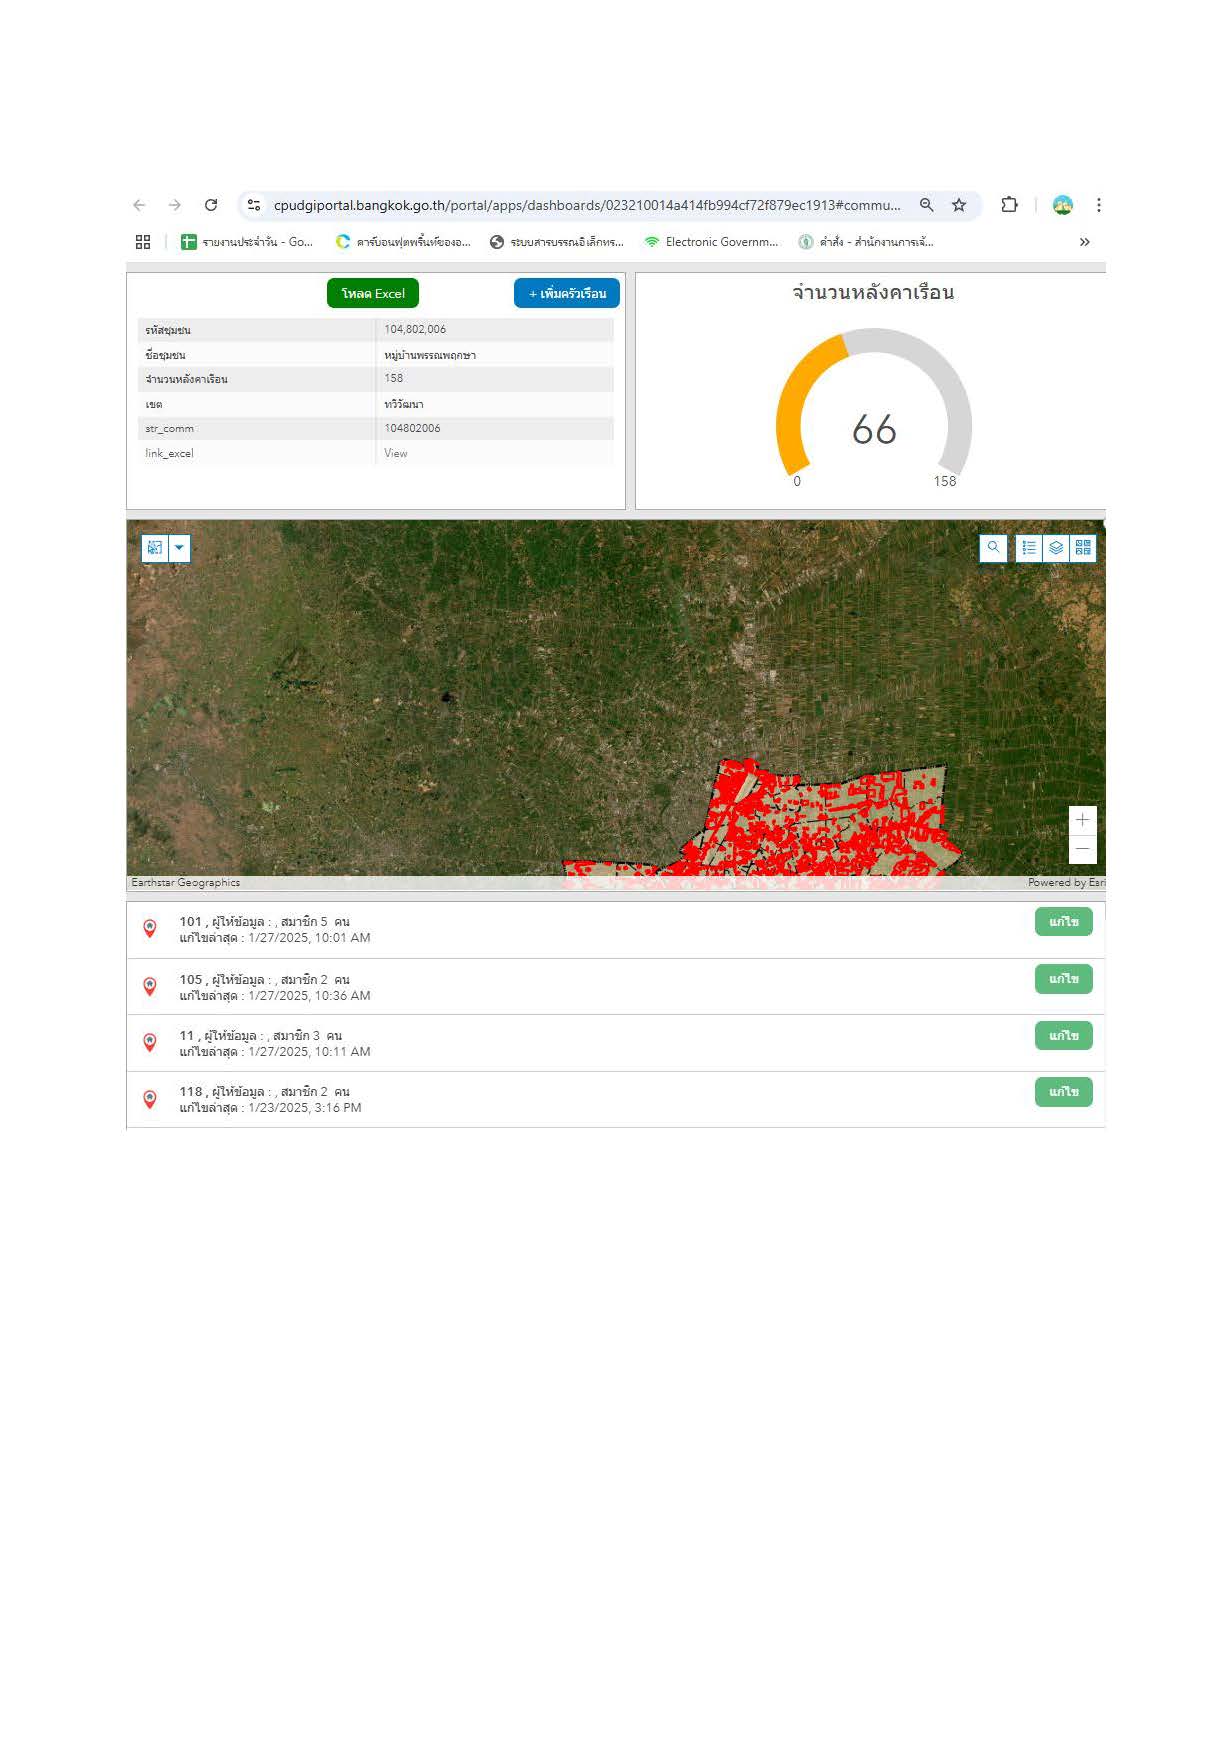Open the apps grid in bookmarks bar
This screenshot has width=1232, height=1743.
[143, 242]
